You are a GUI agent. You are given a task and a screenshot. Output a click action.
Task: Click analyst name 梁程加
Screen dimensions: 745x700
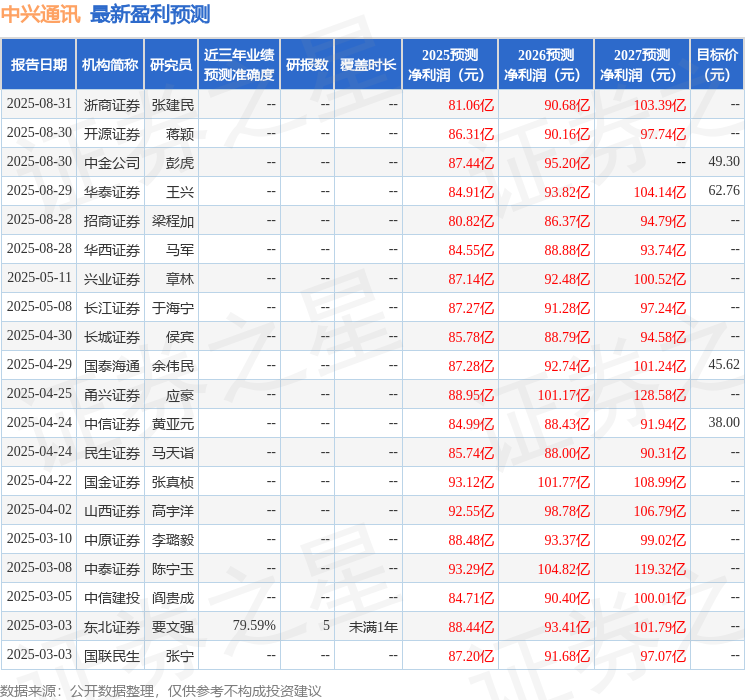pyautogui.click(x=173, y=221)
